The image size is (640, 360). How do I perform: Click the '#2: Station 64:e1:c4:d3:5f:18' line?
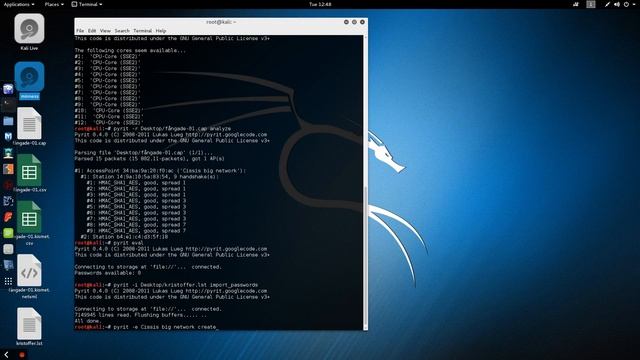124,237
